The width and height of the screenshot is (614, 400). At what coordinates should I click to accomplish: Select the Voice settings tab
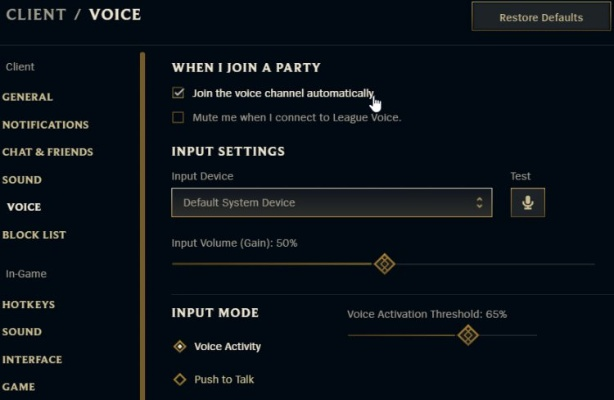24,207
